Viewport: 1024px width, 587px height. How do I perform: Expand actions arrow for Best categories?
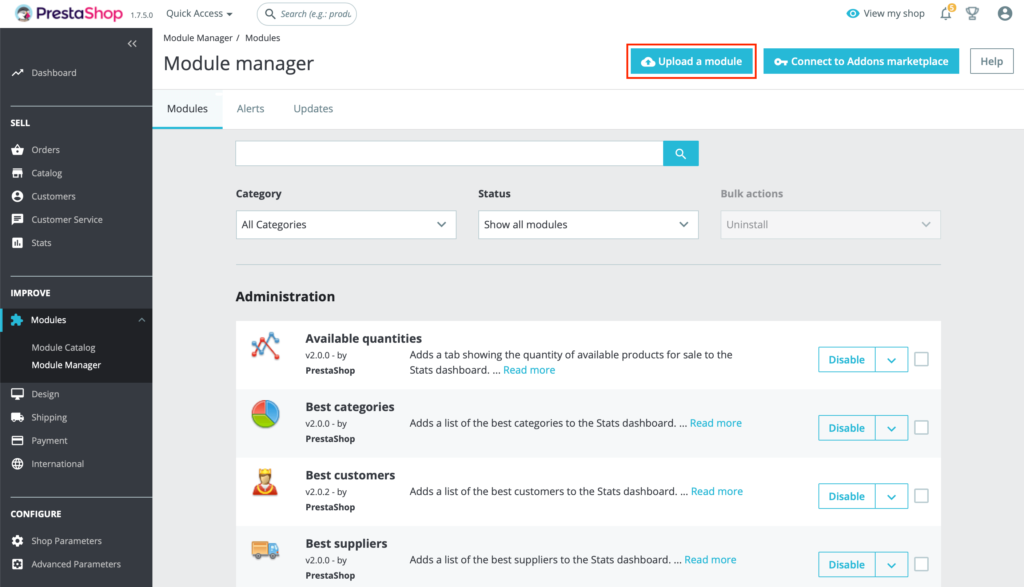coord(891,428)
